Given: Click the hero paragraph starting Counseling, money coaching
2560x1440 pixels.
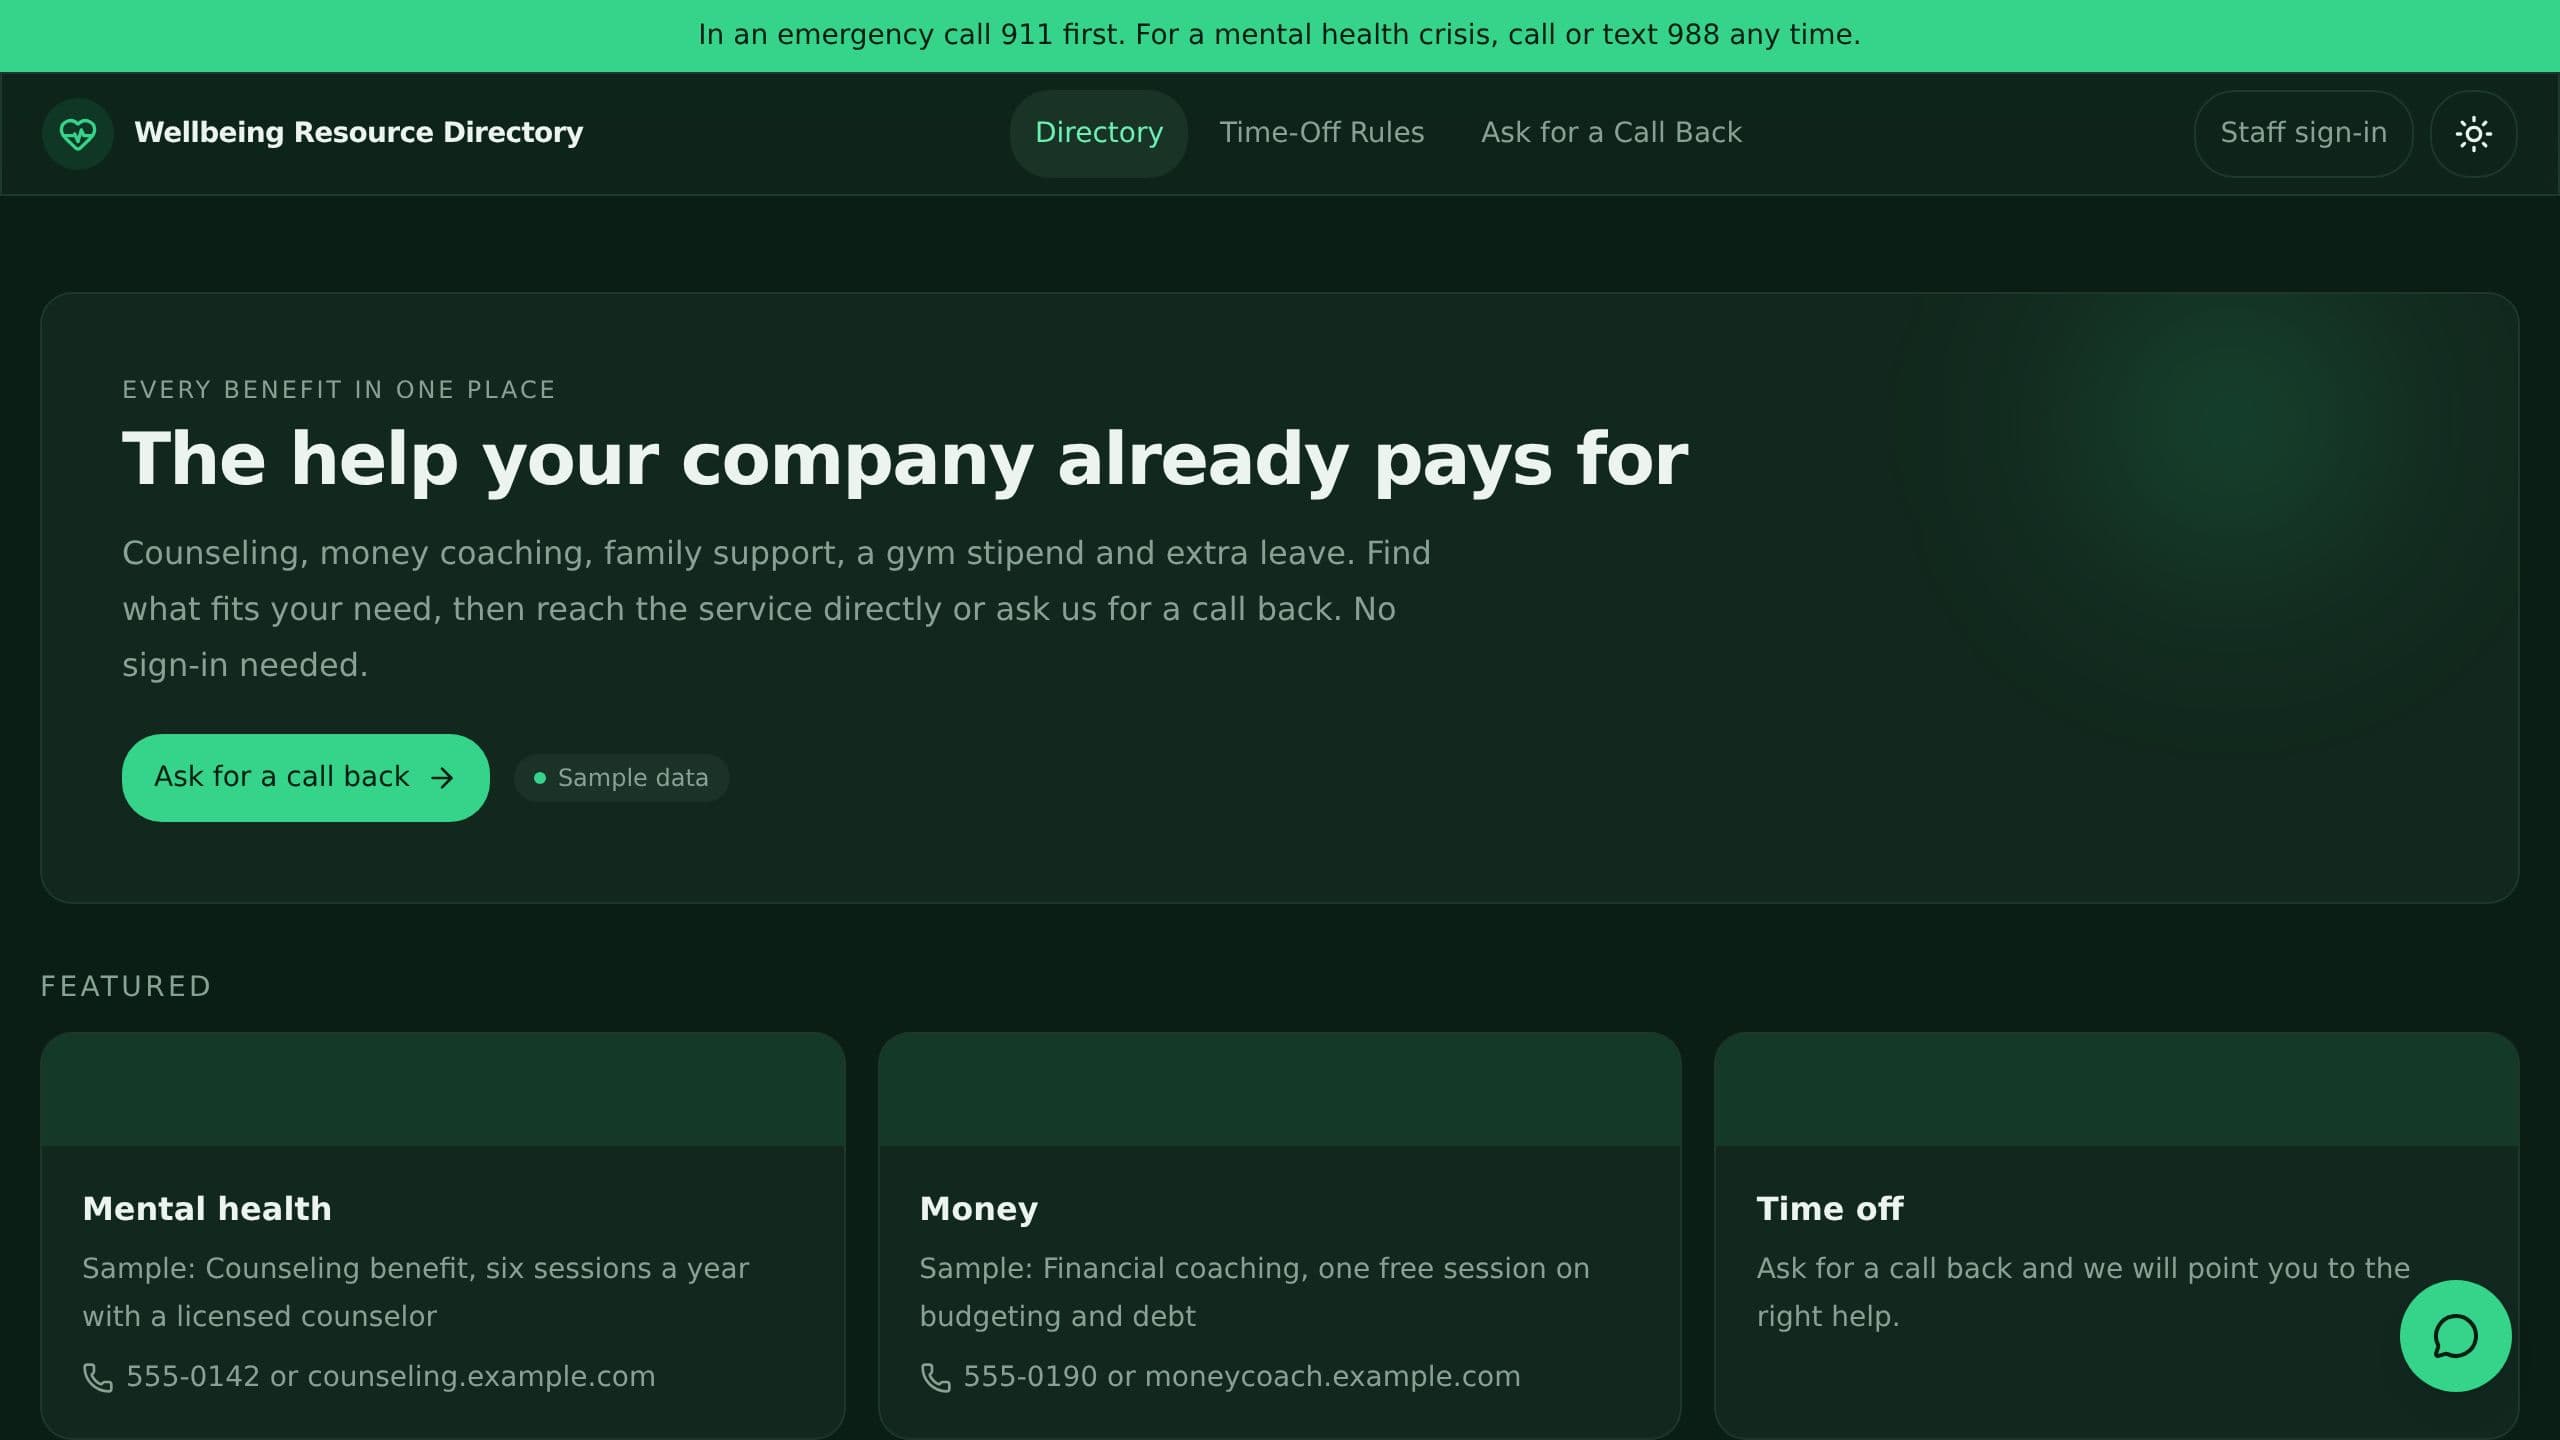Looking at the screenshot, I should coord(776,609).
